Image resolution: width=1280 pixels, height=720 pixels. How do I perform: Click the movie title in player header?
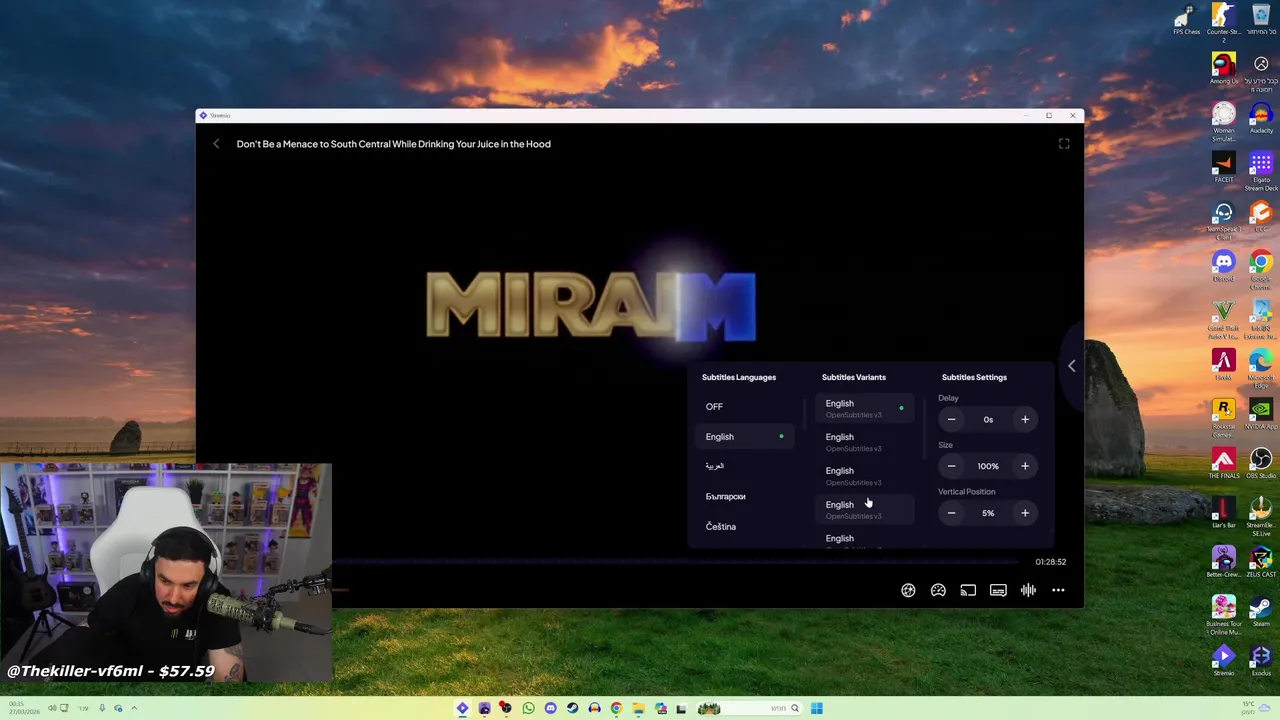(393, 144)
